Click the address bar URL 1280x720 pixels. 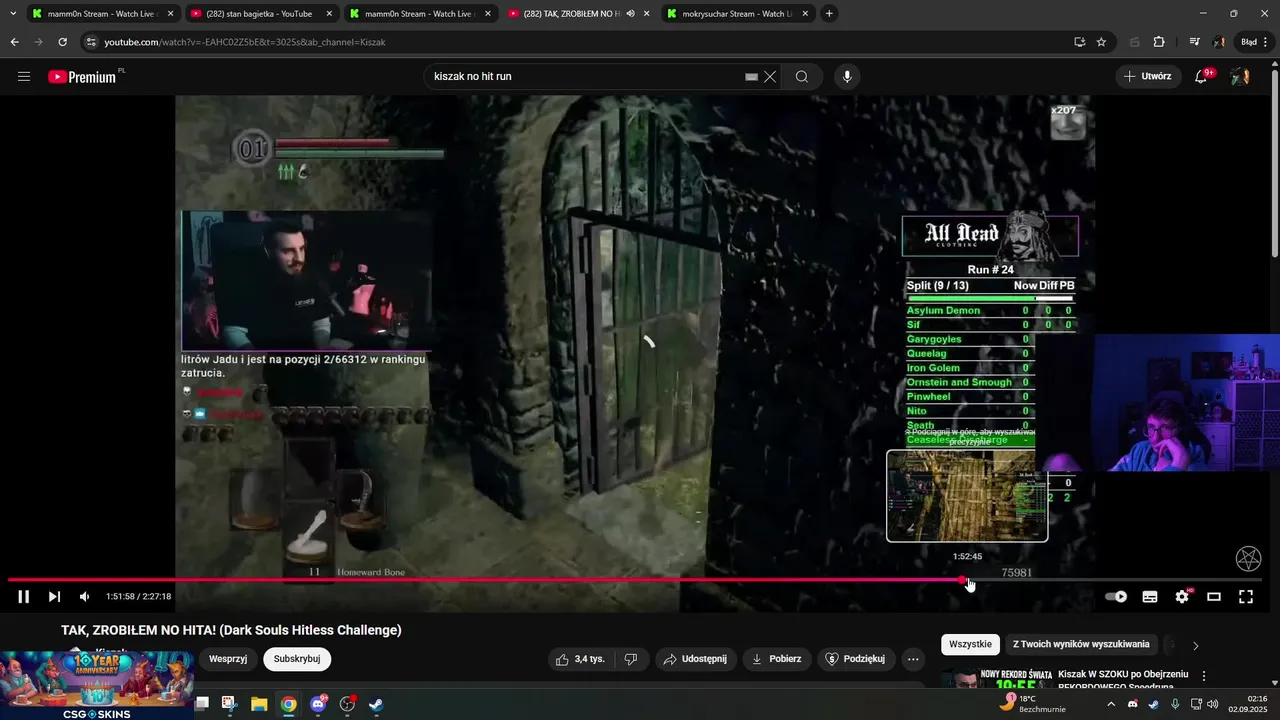tap(245, 42)
